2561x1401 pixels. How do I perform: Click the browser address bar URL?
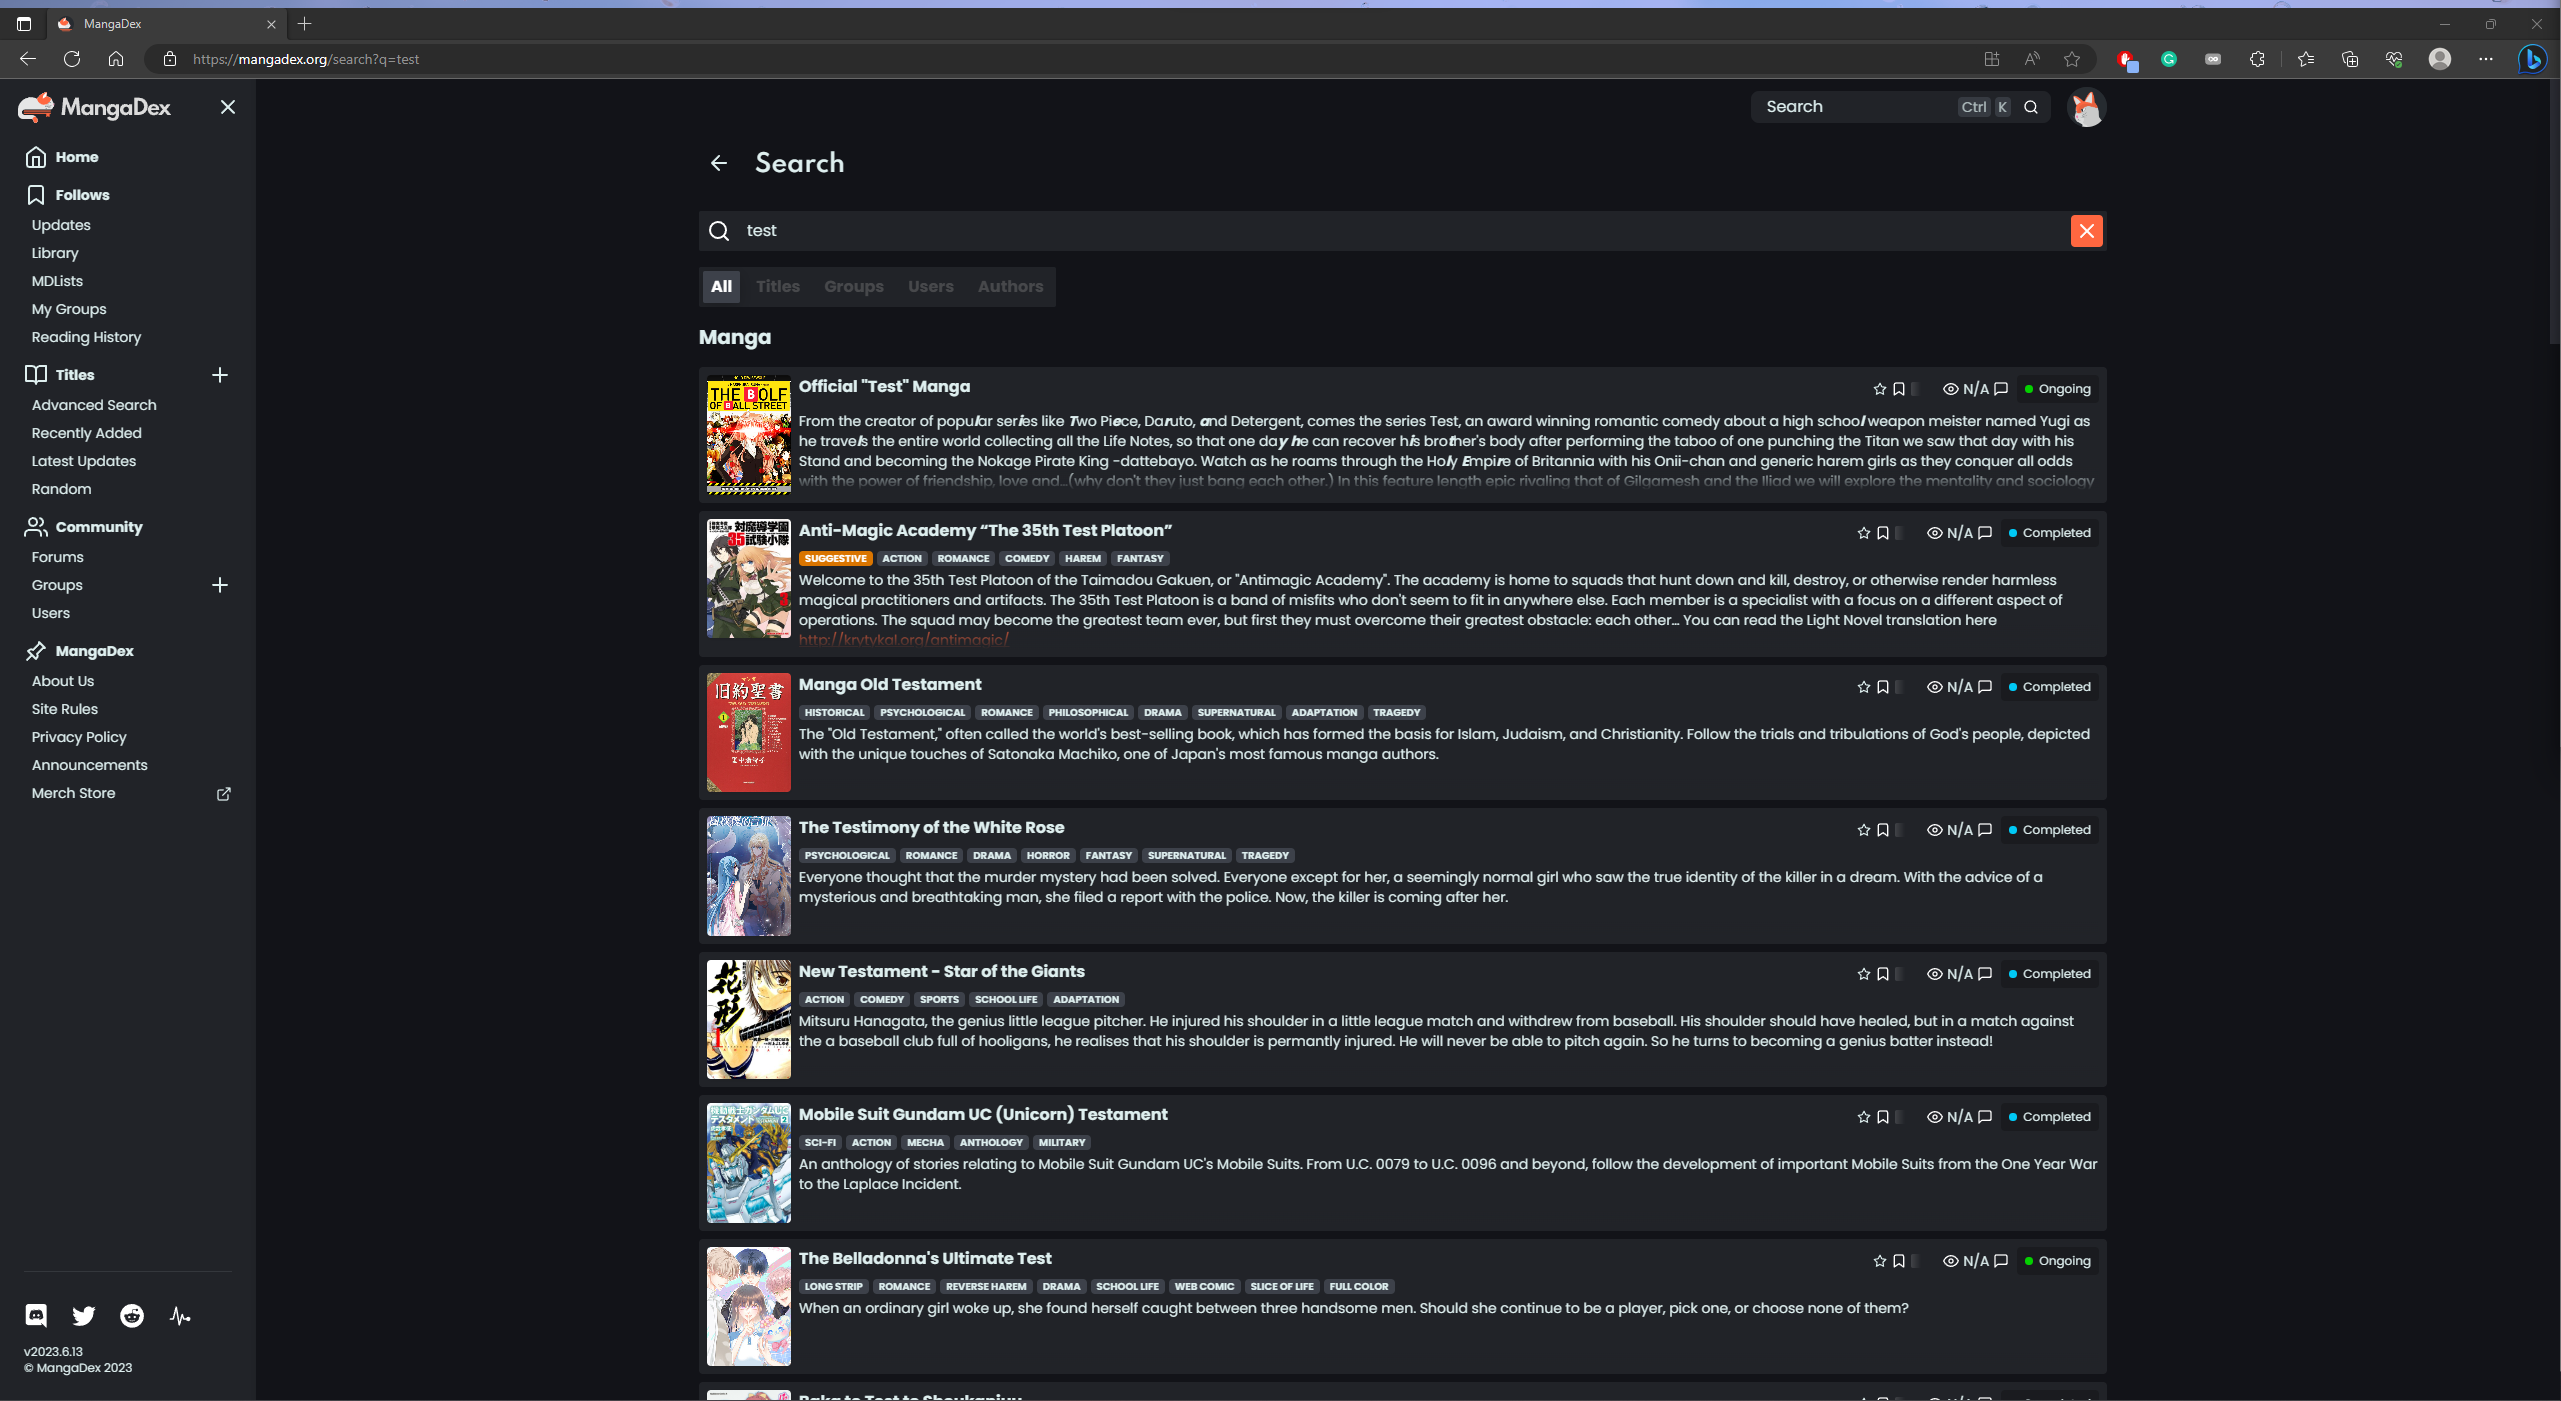[306, 59]
